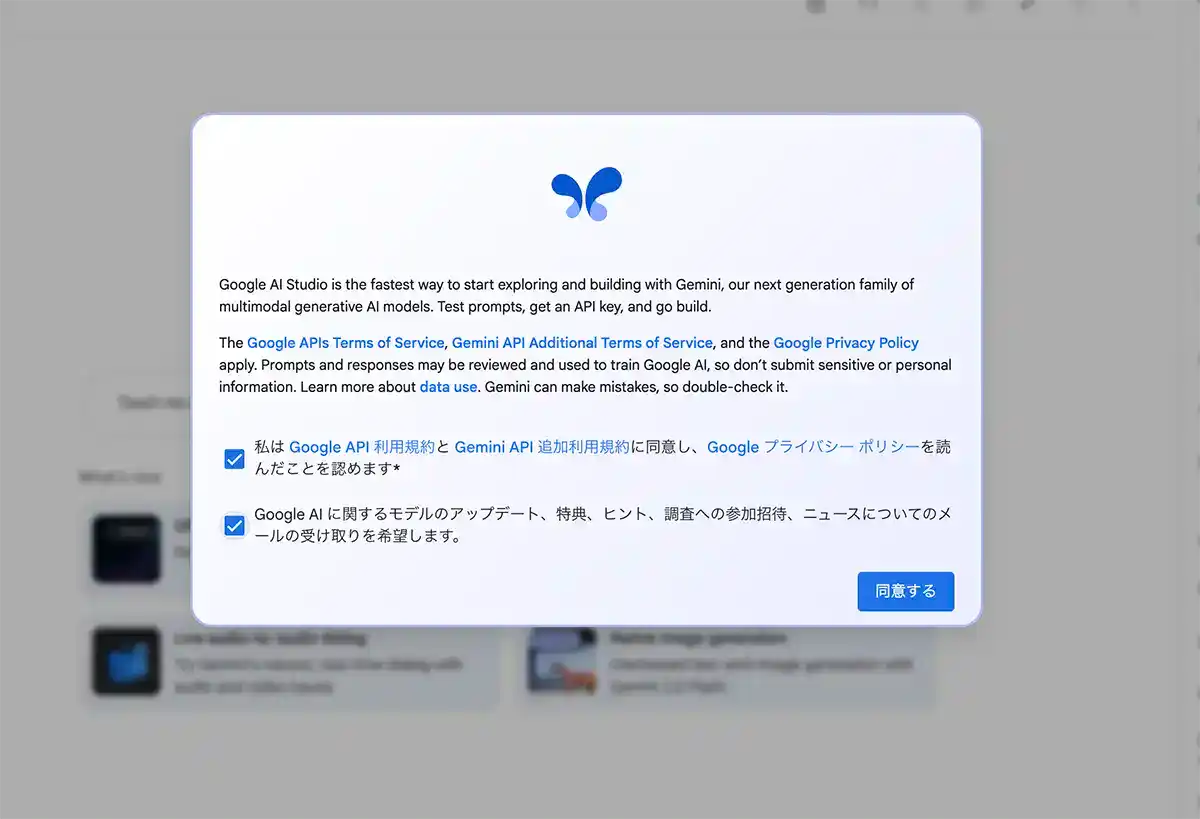Image resolution: width=1200 pixels, height=819 pixels.
Task: Open Gemini API Additional Terms of Service link
Action: click(x=582, y=343)
